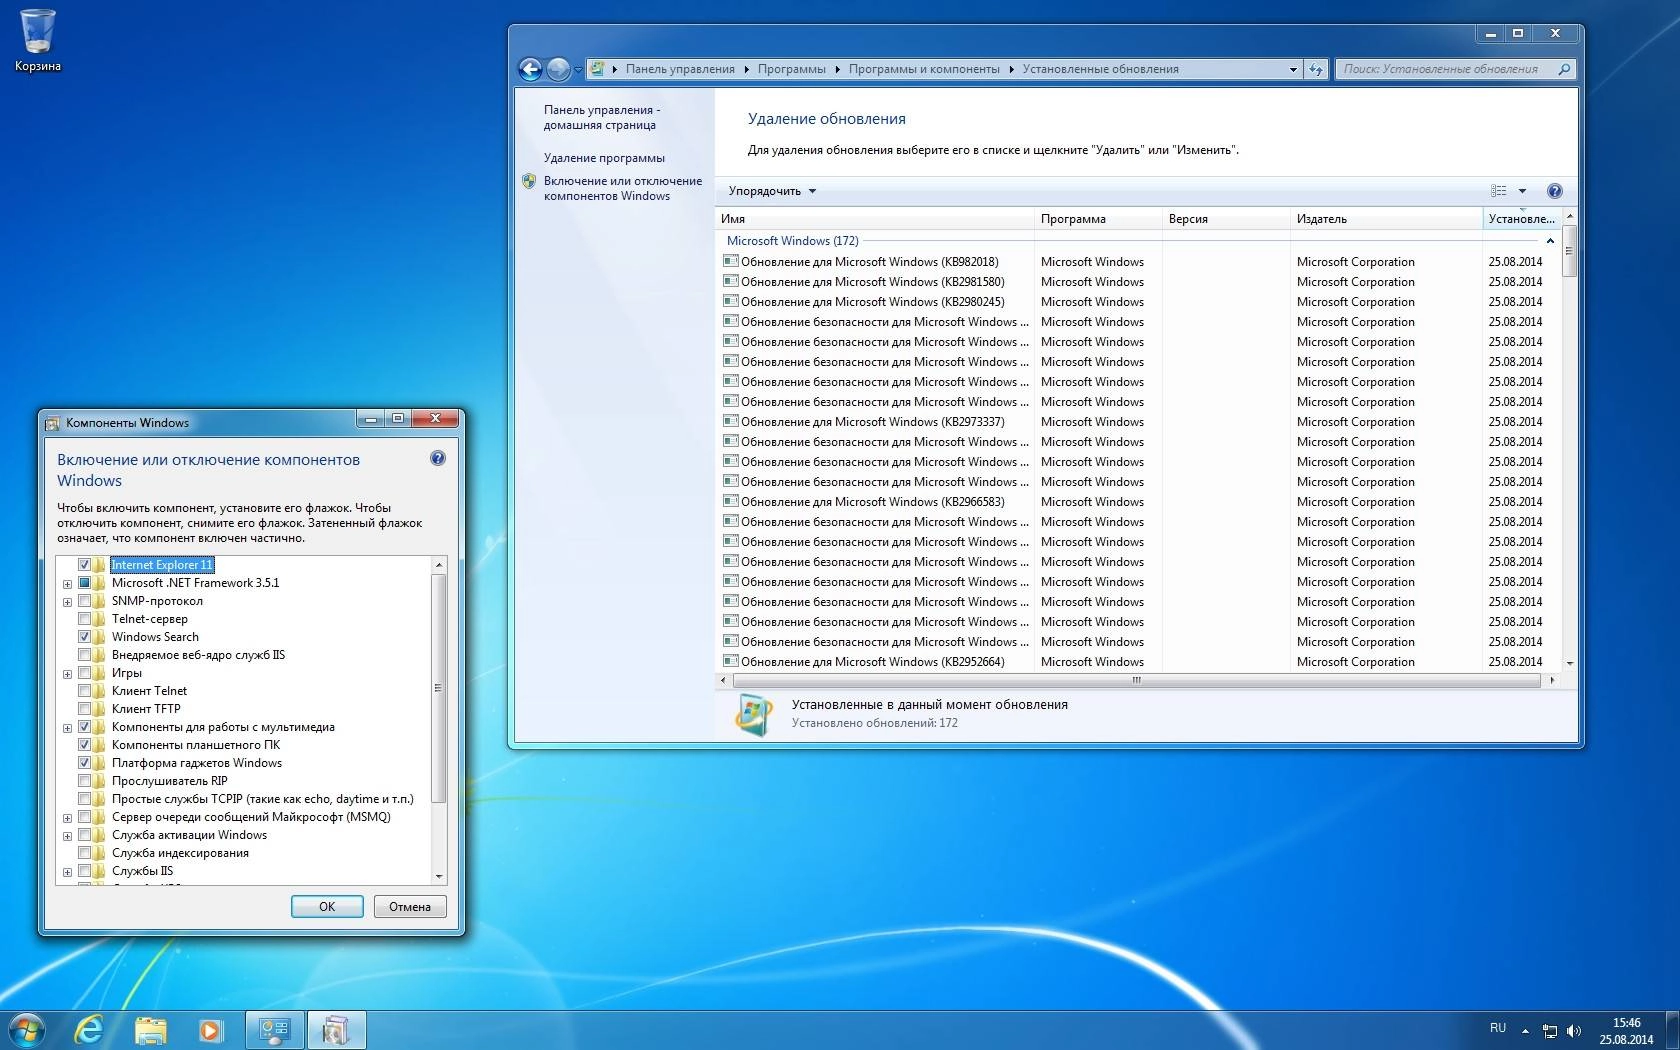Screen dimensions: 1680x1050
Task: Click the installed updates status icon
Action: click(754, 714)
